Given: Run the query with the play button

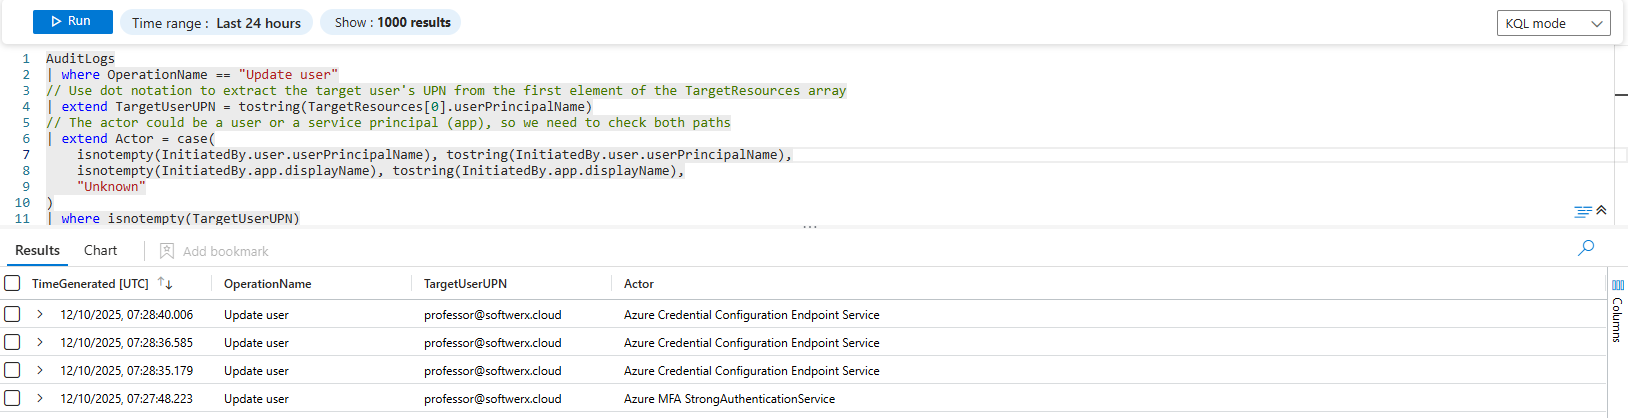Looking at the screenshot, I should [71, 21].
